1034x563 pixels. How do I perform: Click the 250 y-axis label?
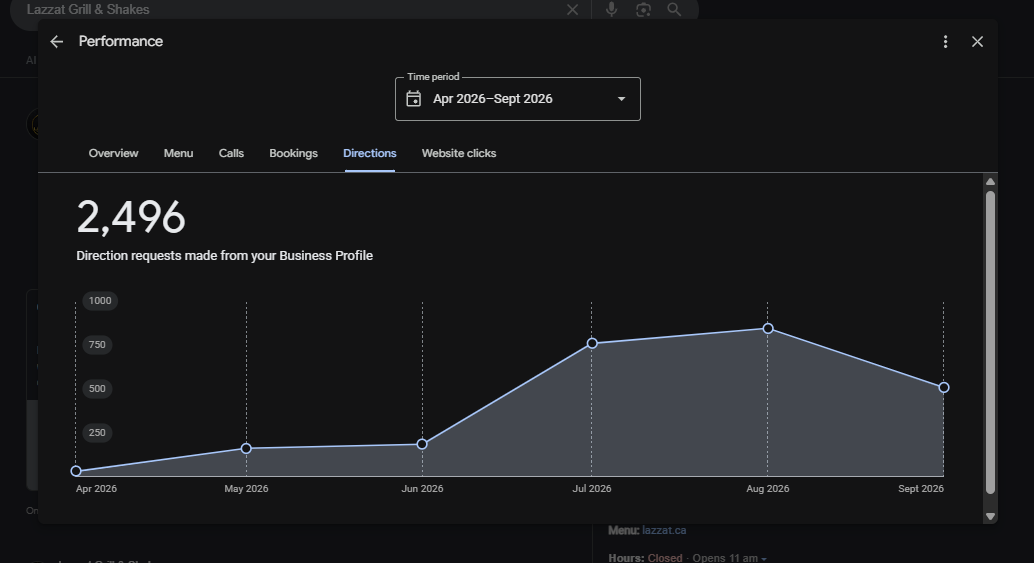[x=97, y=433]
